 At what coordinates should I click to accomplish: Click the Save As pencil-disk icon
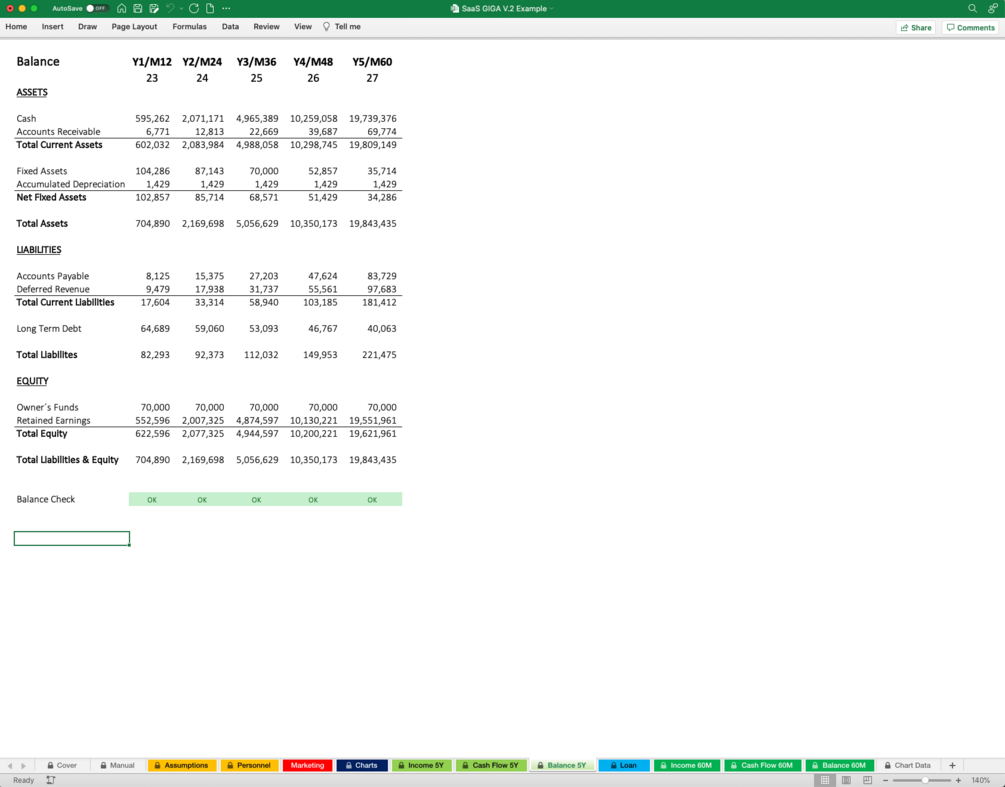coord(154,8)
